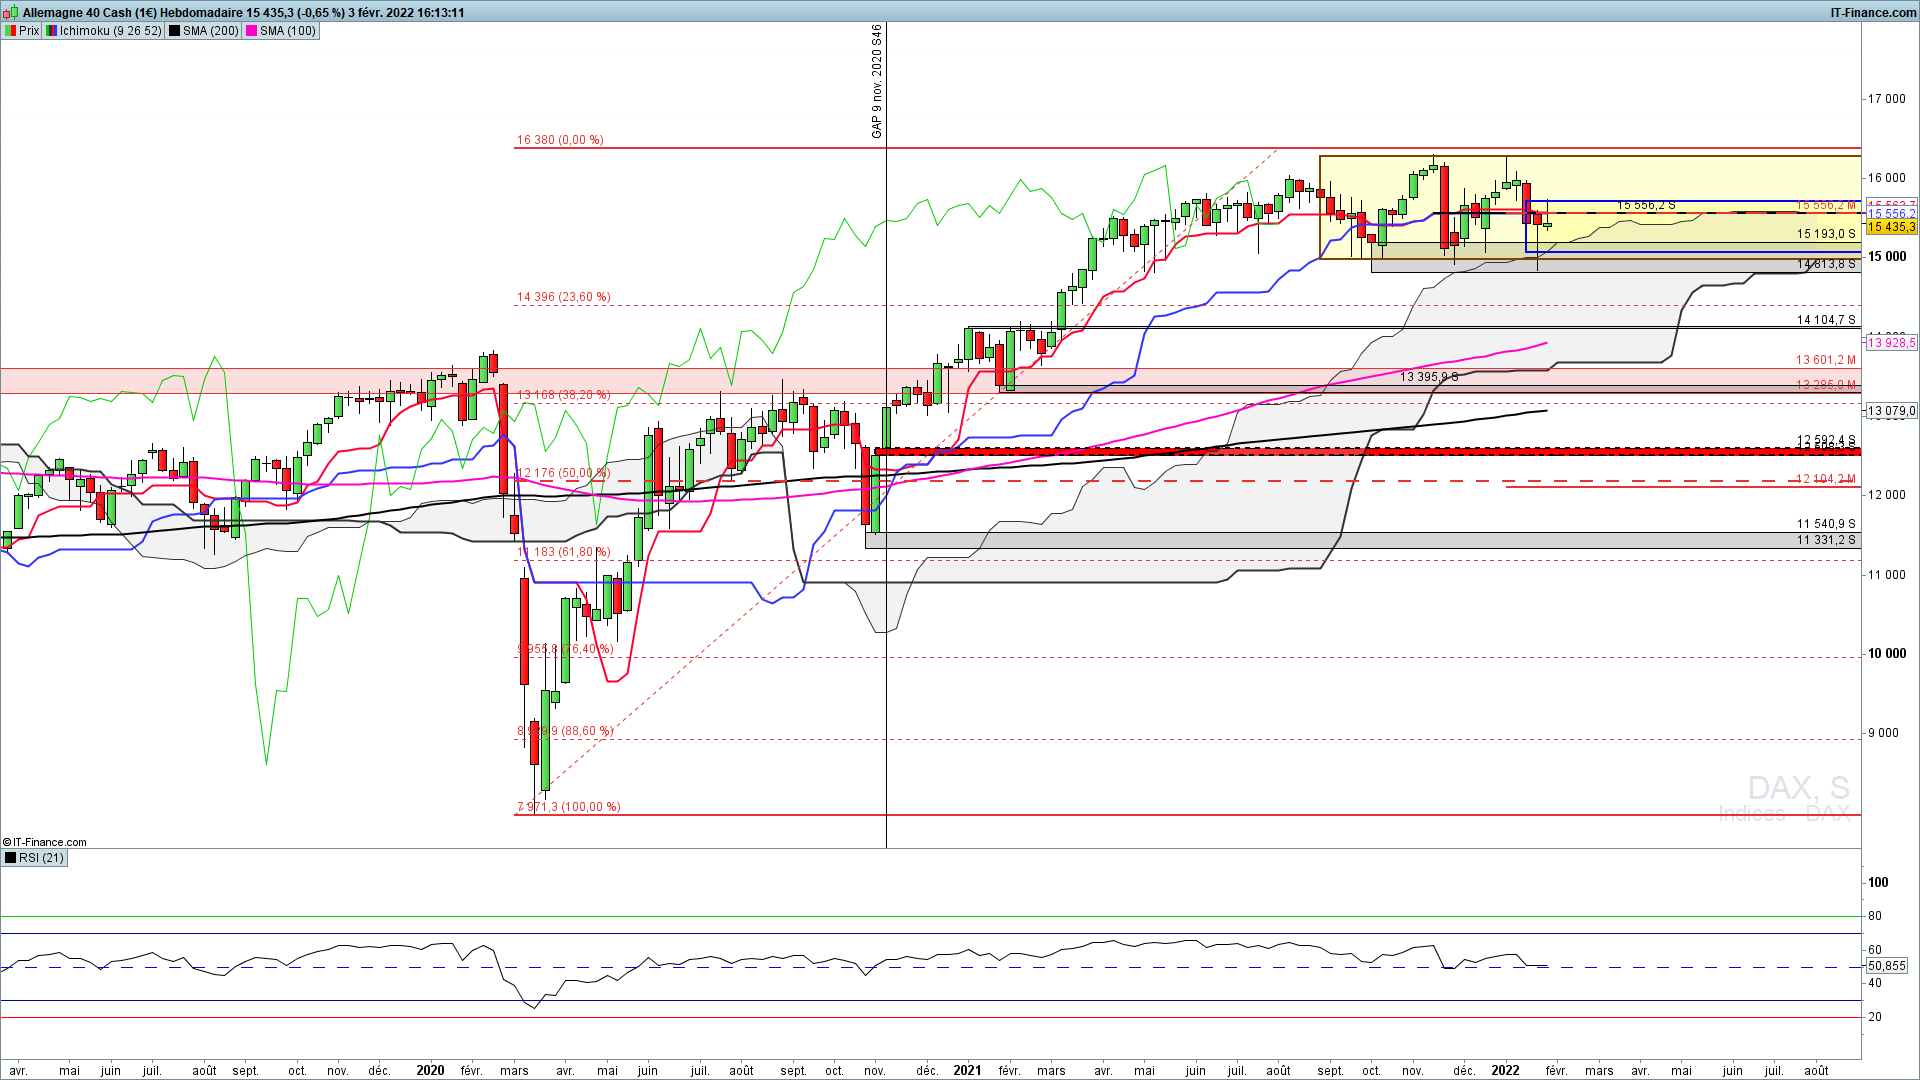Open the Prix indicator settings
Viewport: 1920px width, 1080px height.
(x=22, y=31)
